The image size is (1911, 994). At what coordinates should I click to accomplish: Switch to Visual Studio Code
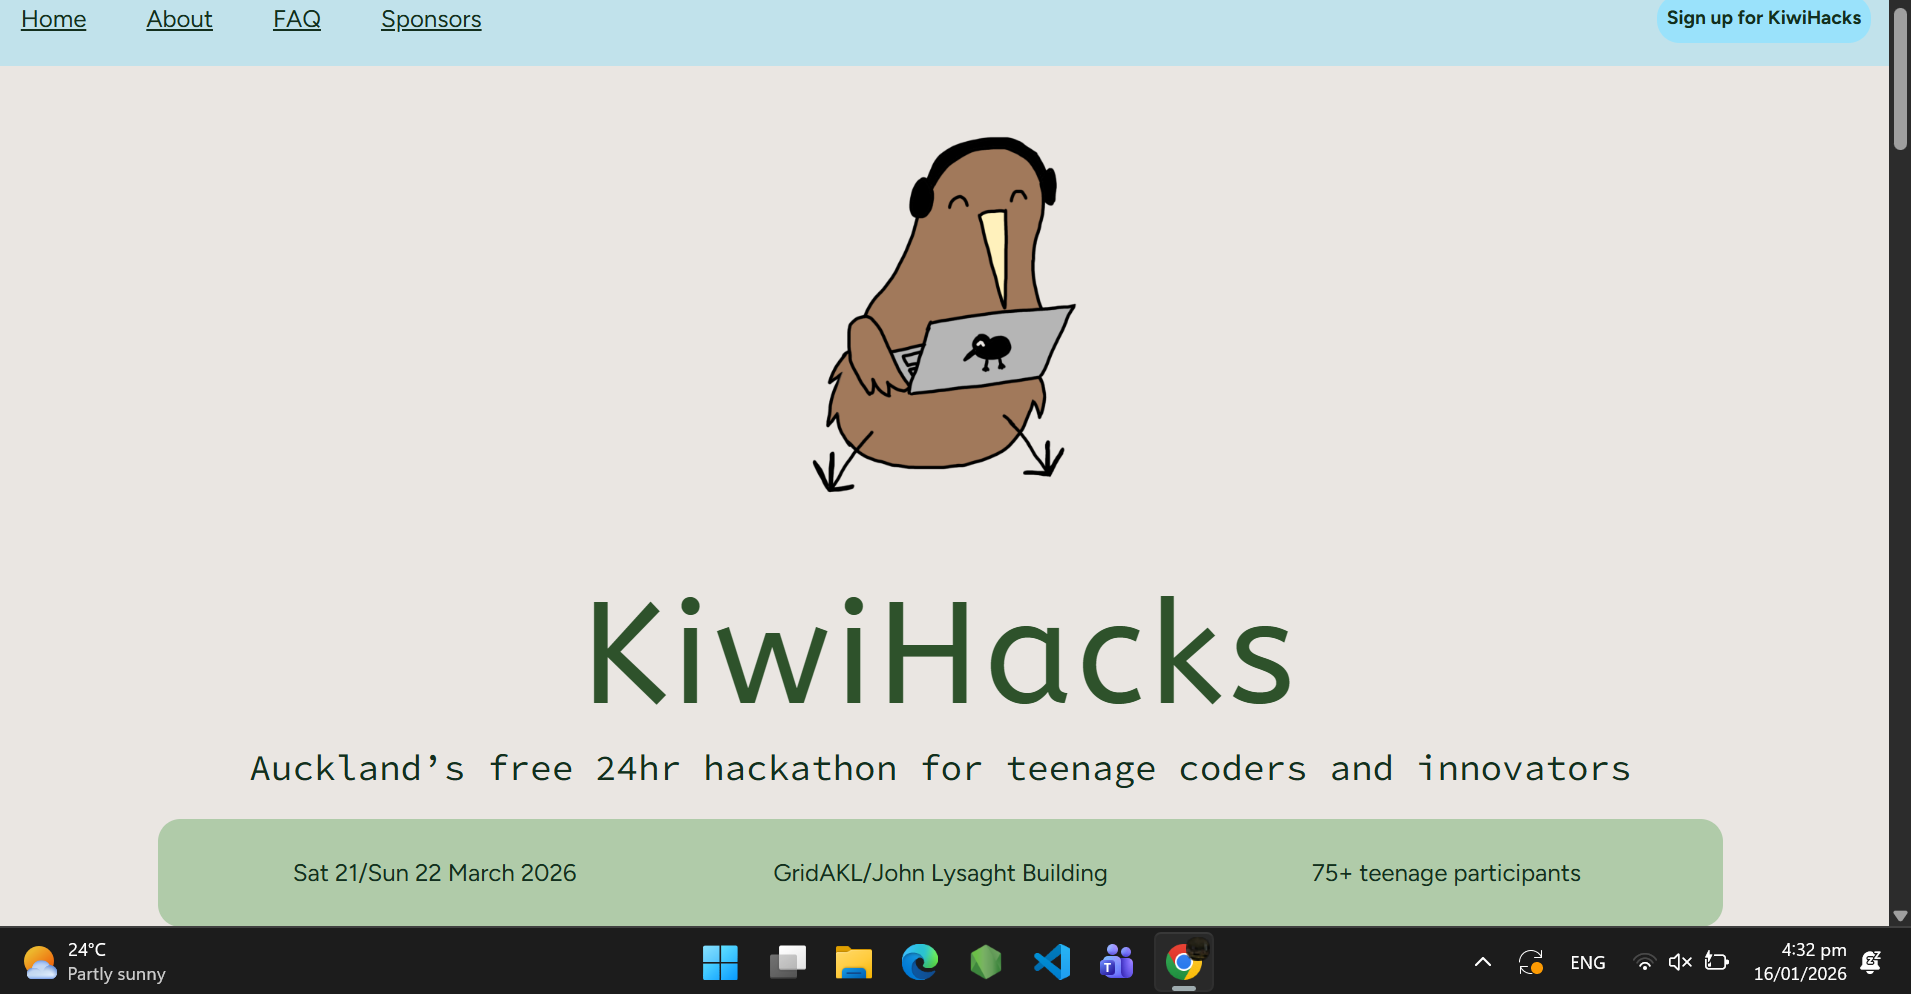click(x=1051, y=962)
